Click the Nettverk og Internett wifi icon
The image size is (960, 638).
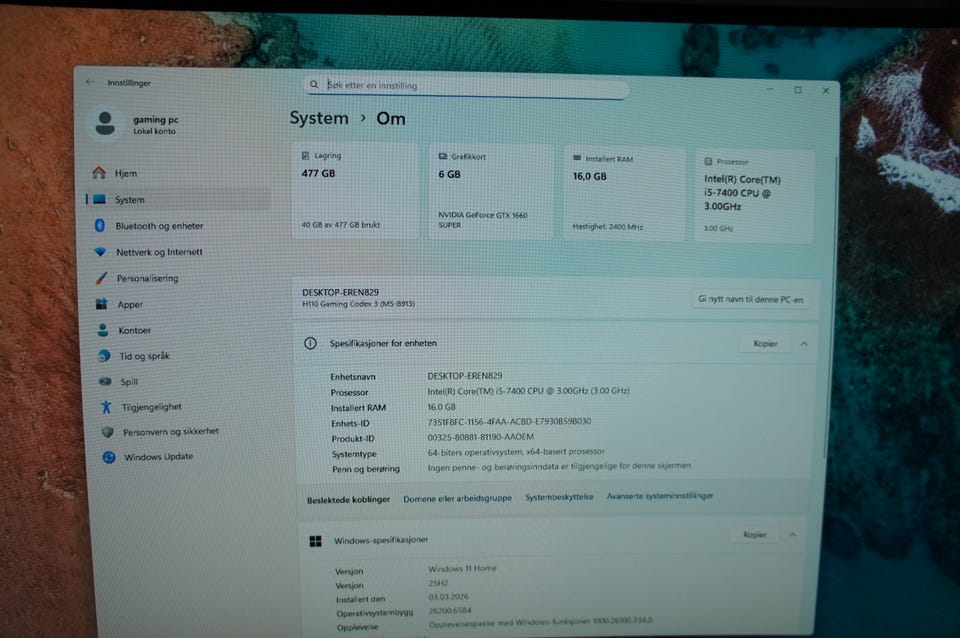click(x=100, y=252)
